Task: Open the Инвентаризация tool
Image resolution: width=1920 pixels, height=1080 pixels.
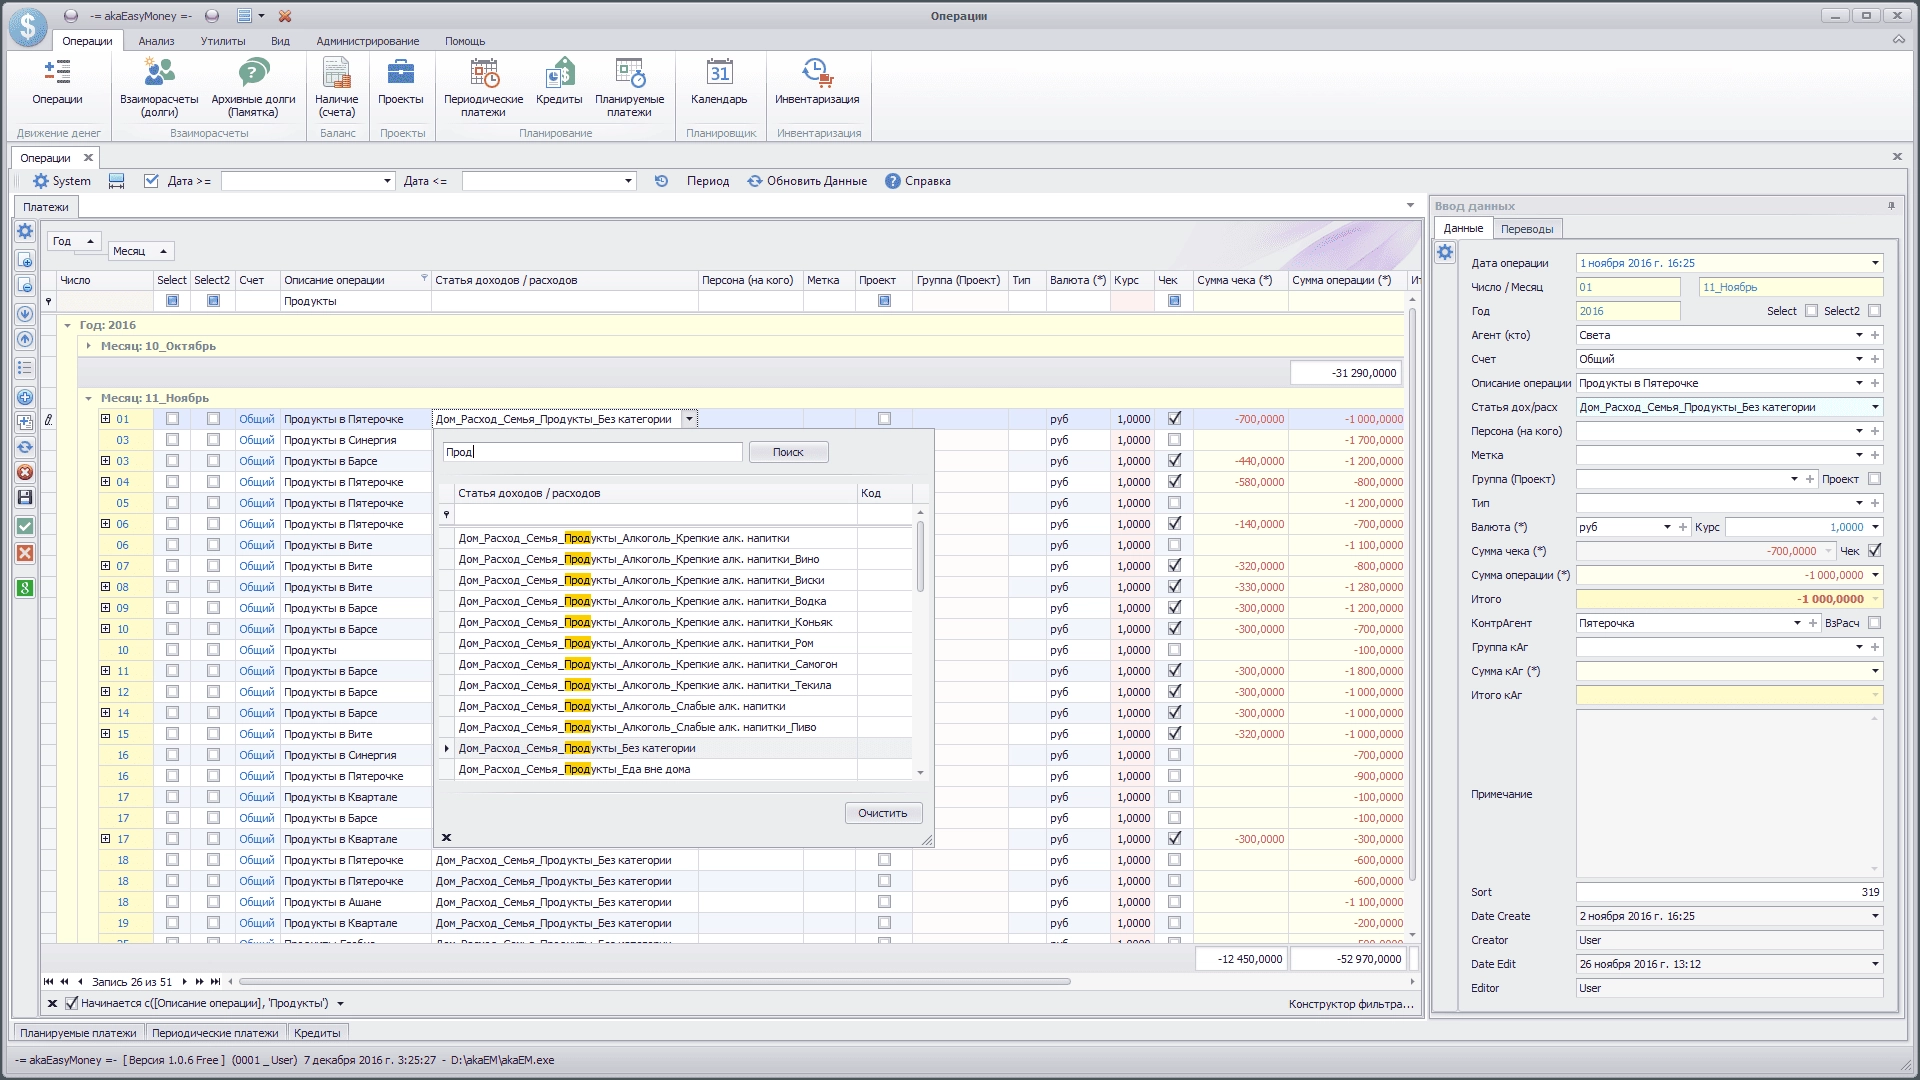Action: click(x=817, y=82)
